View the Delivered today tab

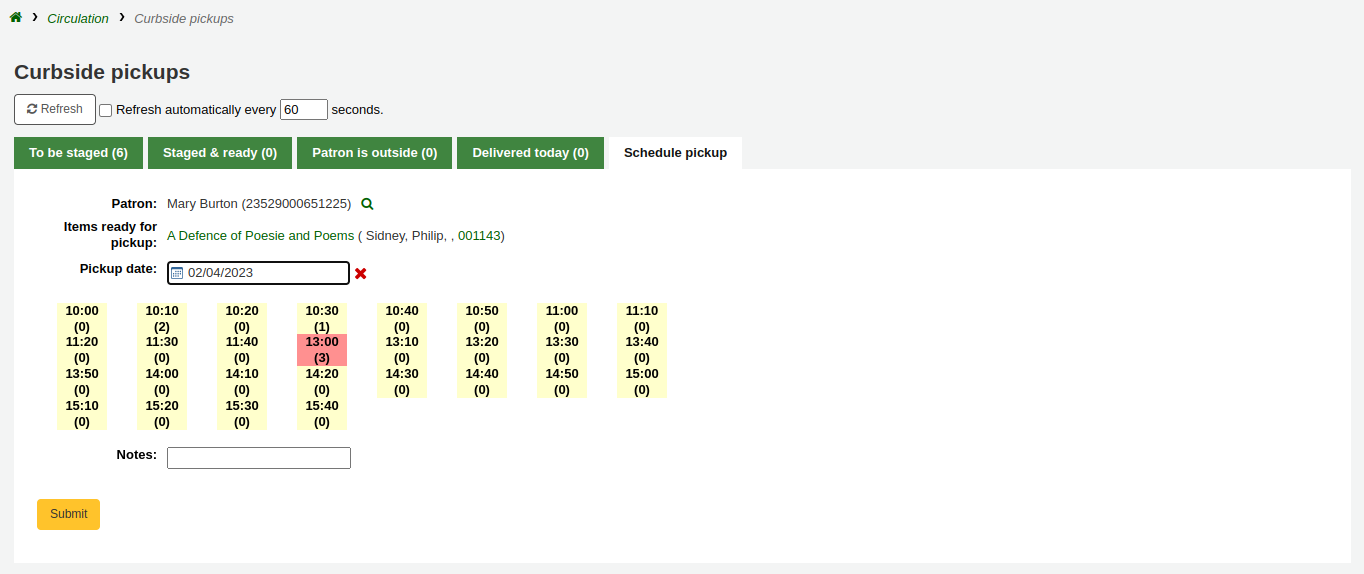[x=530, y=153]
